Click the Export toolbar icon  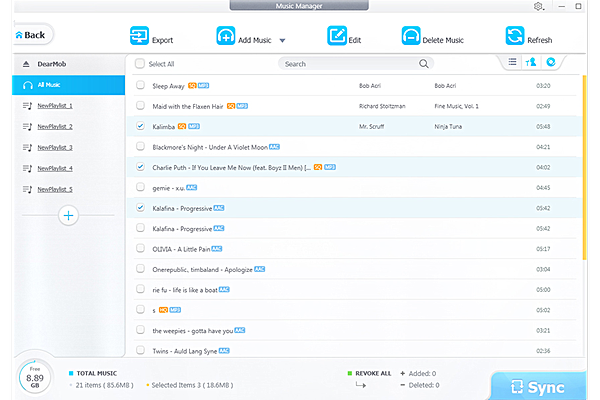(x=138, y=36)
